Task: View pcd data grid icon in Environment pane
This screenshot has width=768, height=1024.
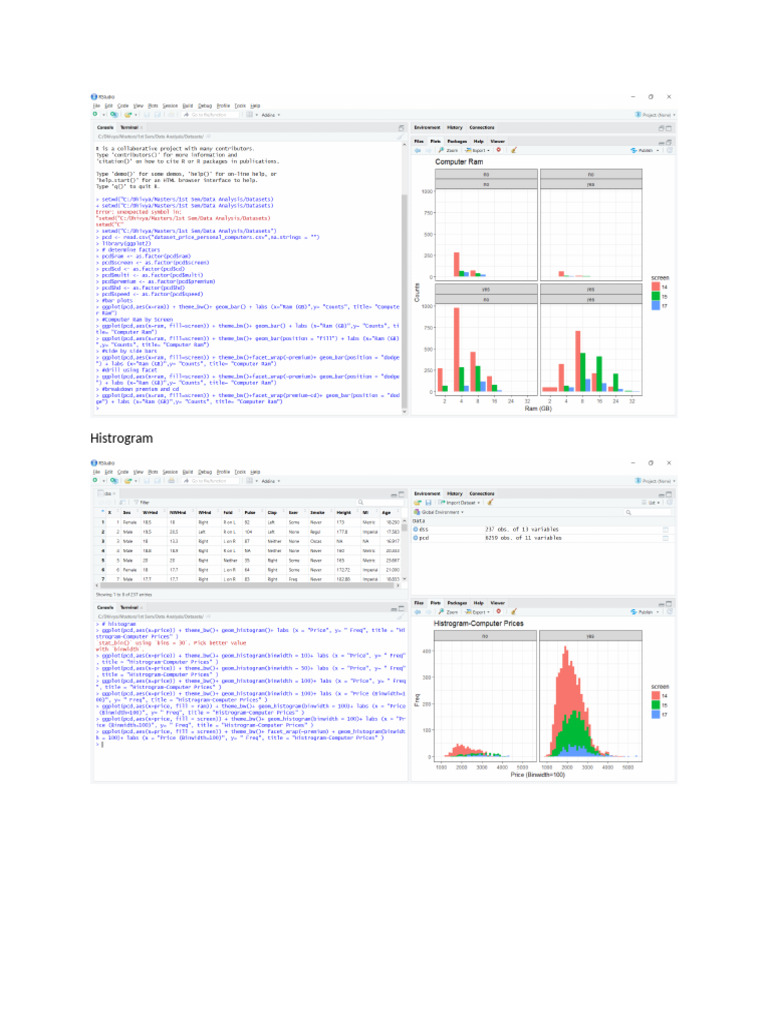Action: (666, 538)
